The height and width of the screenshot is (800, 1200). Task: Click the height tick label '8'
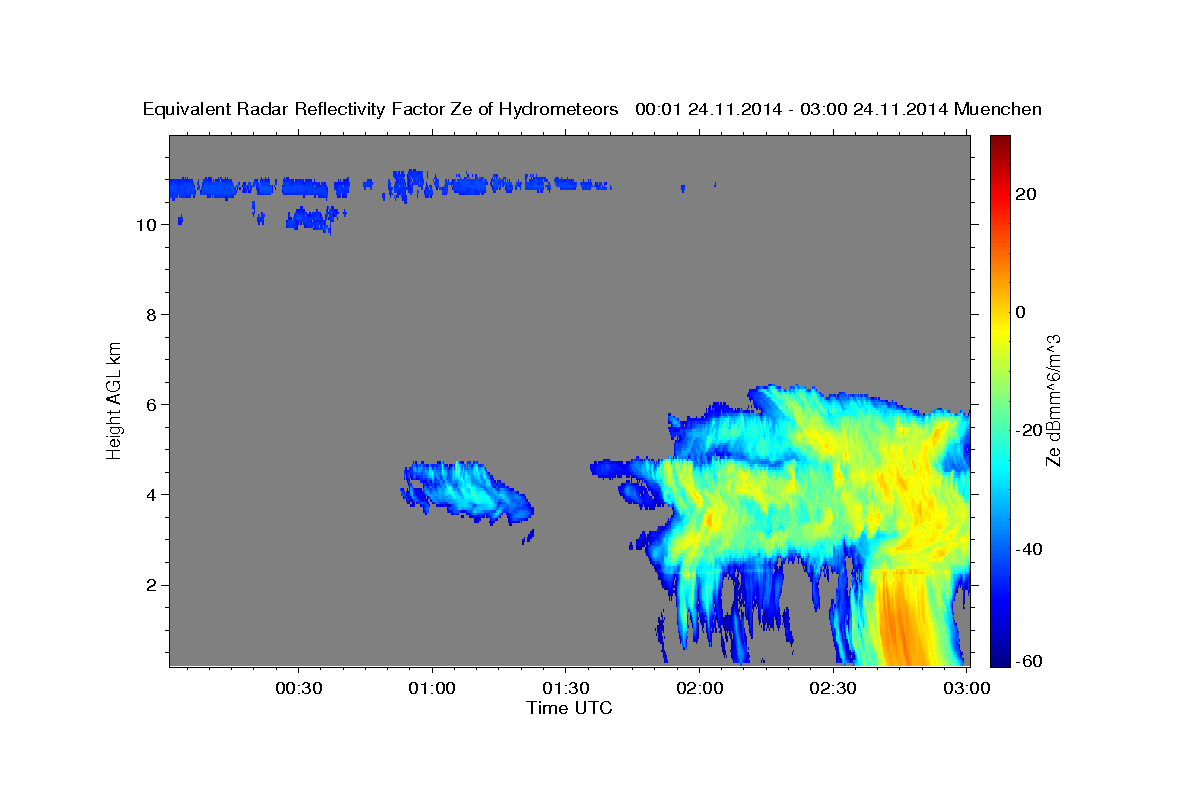click(150, 315)
